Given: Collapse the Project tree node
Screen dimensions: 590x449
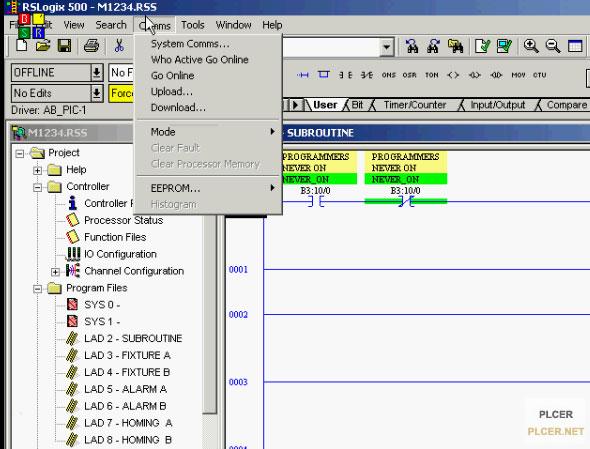Looking at the screenshot, I should [x=20, y=153].
